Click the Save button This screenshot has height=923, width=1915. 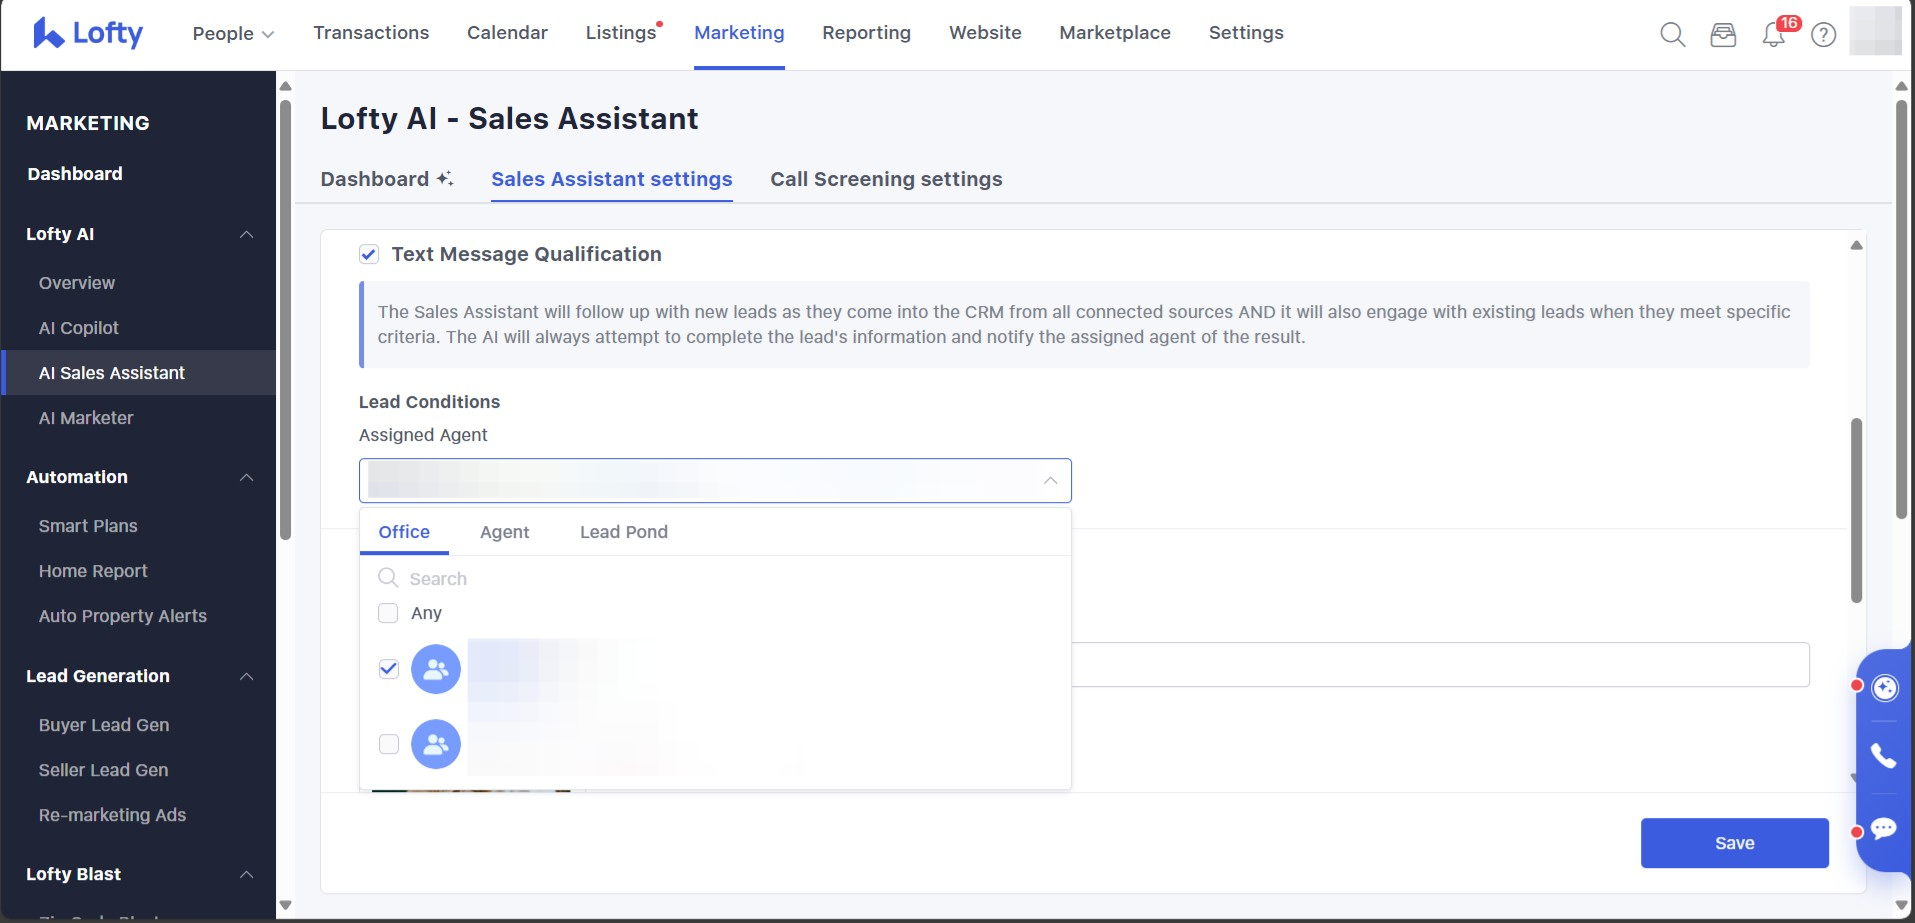(1734, 843)
